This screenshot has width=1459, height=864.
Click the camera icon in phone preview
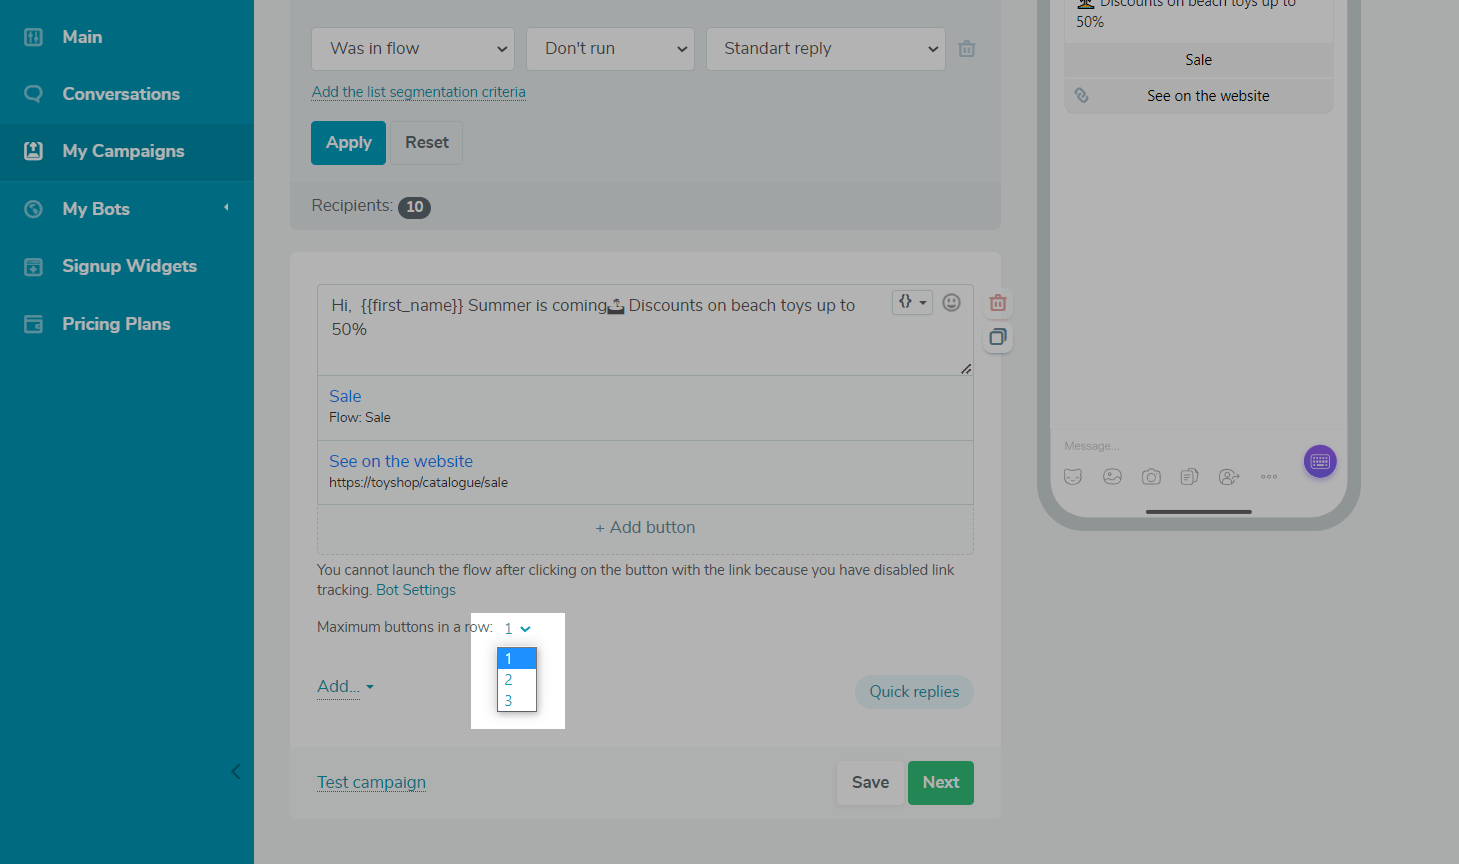tap(1151, 477)
